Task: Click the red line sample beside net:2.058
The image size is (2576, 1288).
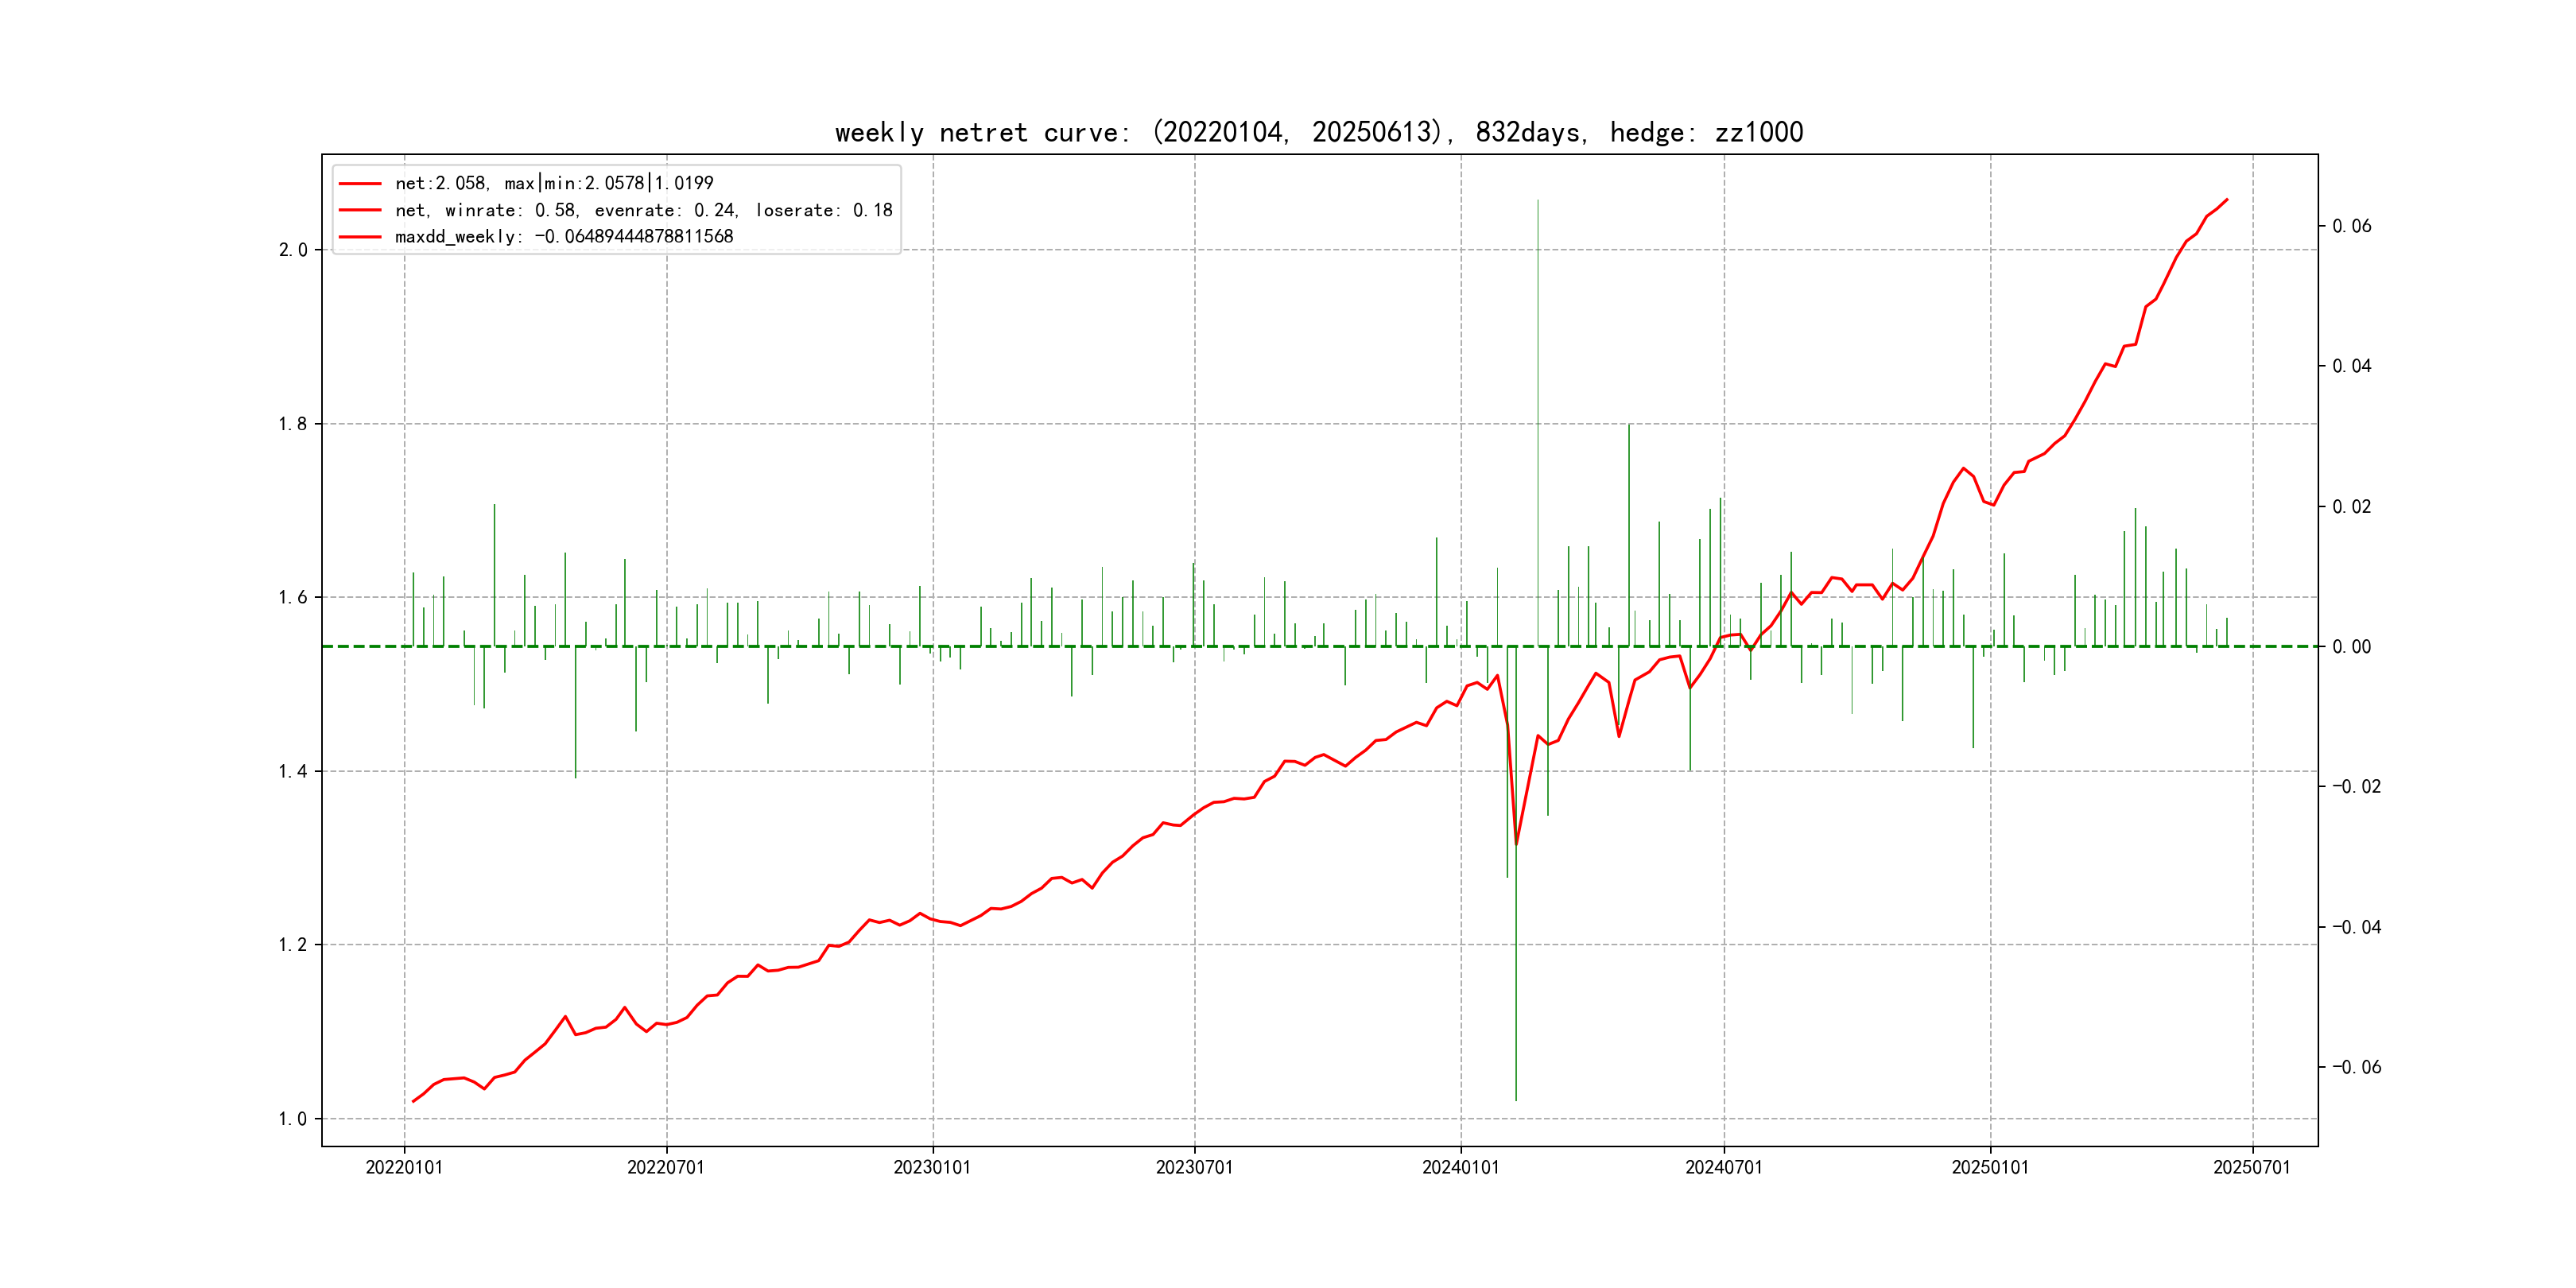Action: click(x=360, y=184)
